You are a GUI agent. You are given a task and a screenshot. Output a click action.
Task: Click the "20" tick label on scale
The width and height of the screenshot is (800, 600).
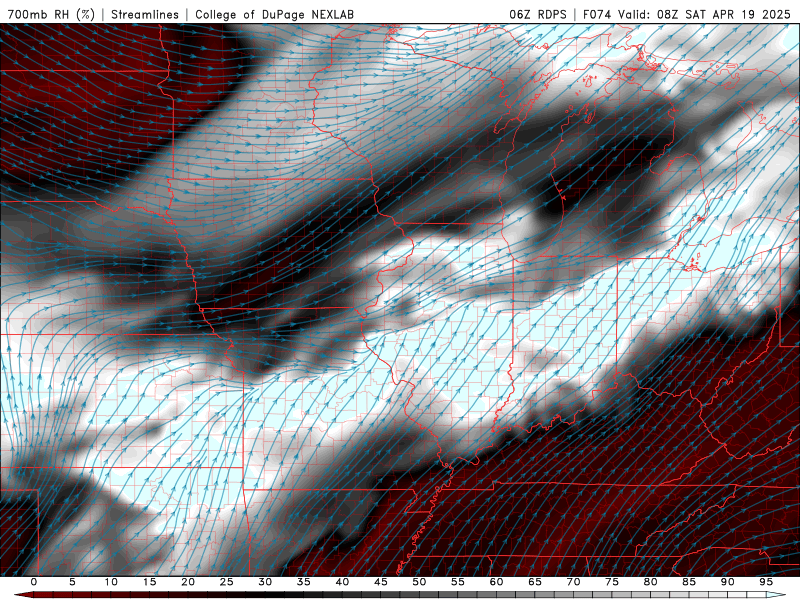pyautogui.click(x=188, y=582)
